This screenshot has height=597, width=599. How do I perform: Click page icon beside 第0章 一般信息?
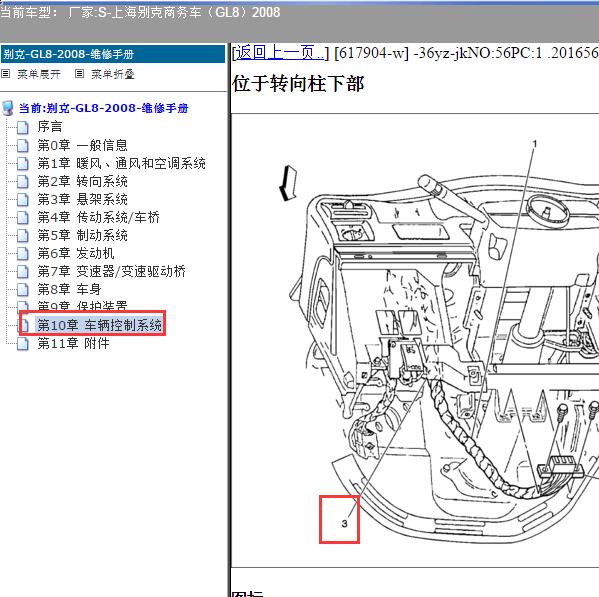click(23, 146)
